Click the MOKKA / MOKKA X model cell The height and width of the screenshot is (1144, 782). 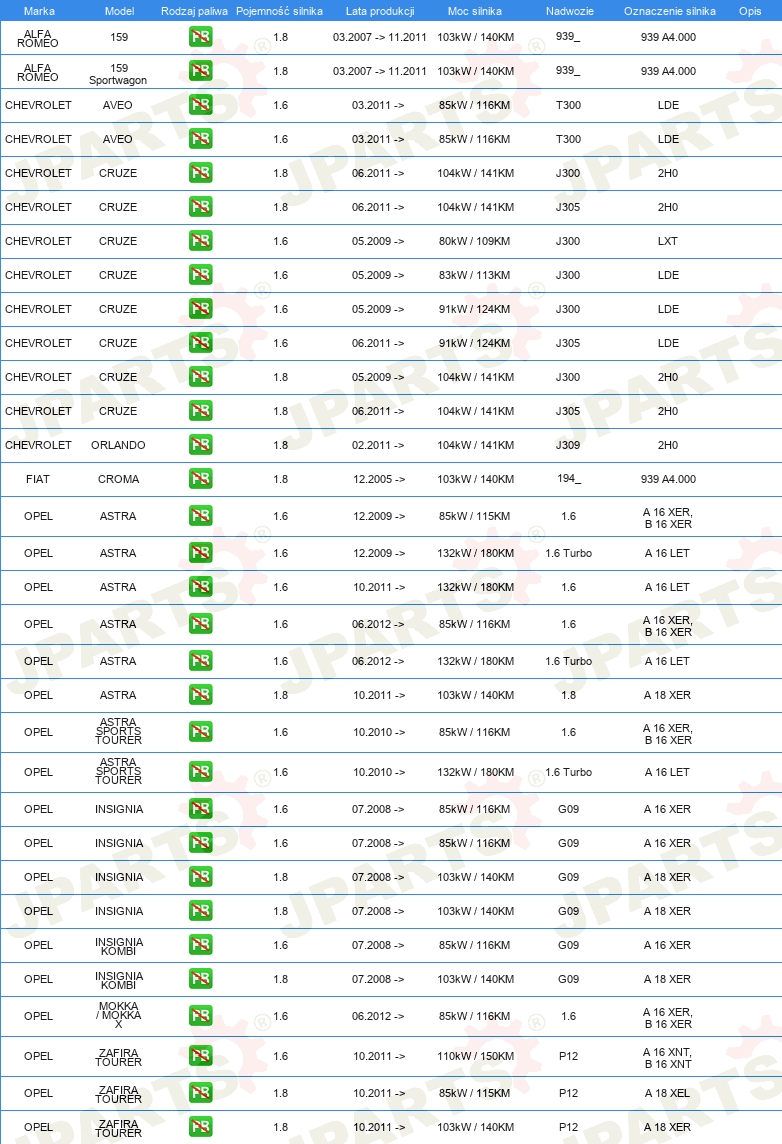point(118,1015)
